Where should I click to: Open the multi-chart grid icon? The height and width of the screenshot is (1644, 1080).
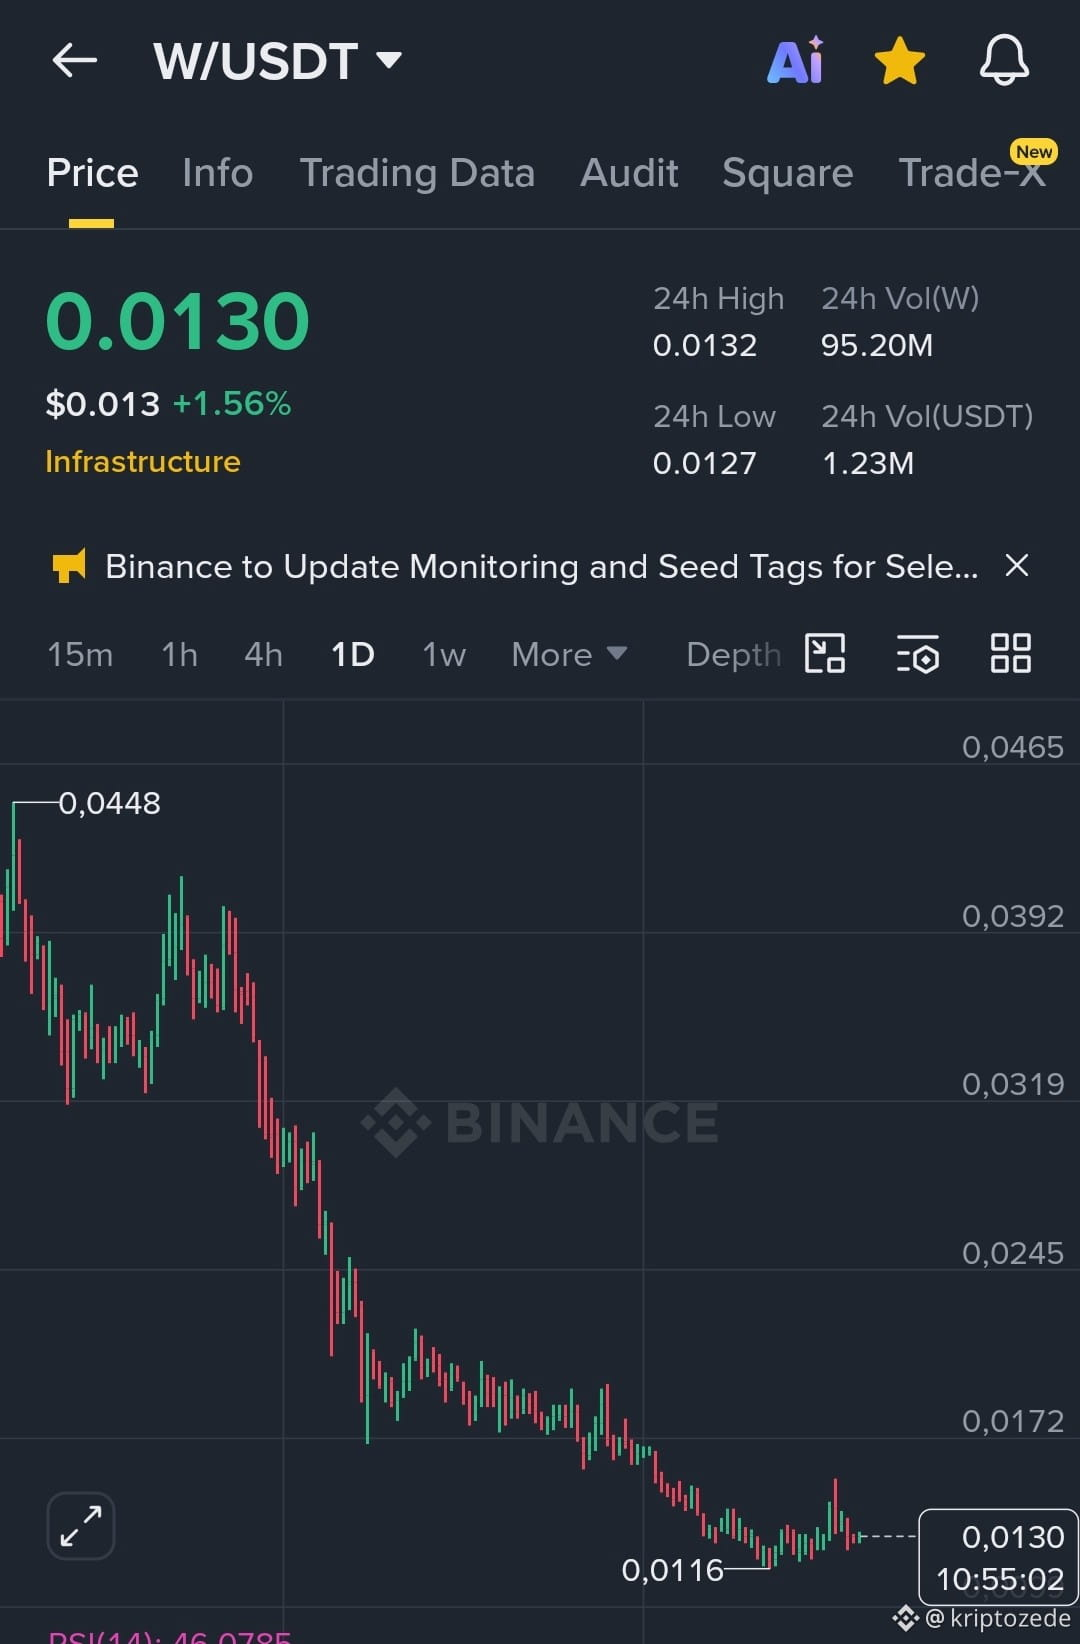[1010, 654]
